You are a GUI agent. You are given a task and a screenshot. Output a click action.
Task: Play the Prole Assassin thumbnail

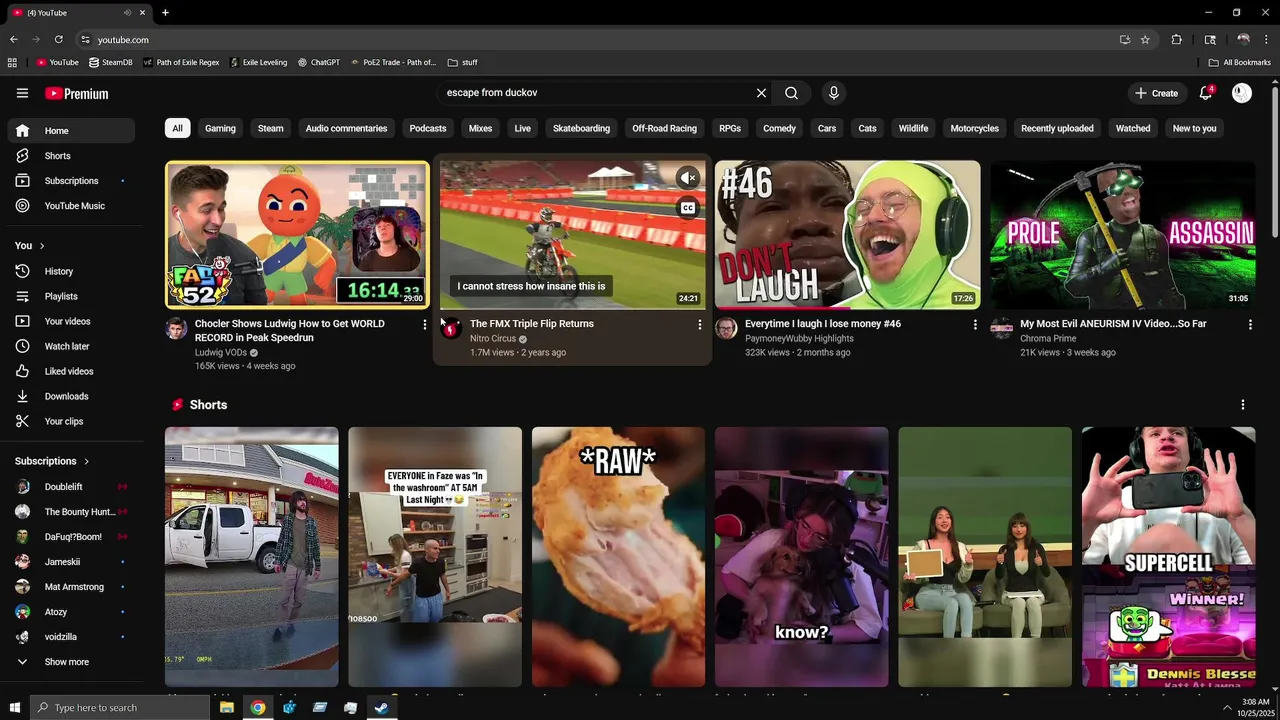[1123, 235]
